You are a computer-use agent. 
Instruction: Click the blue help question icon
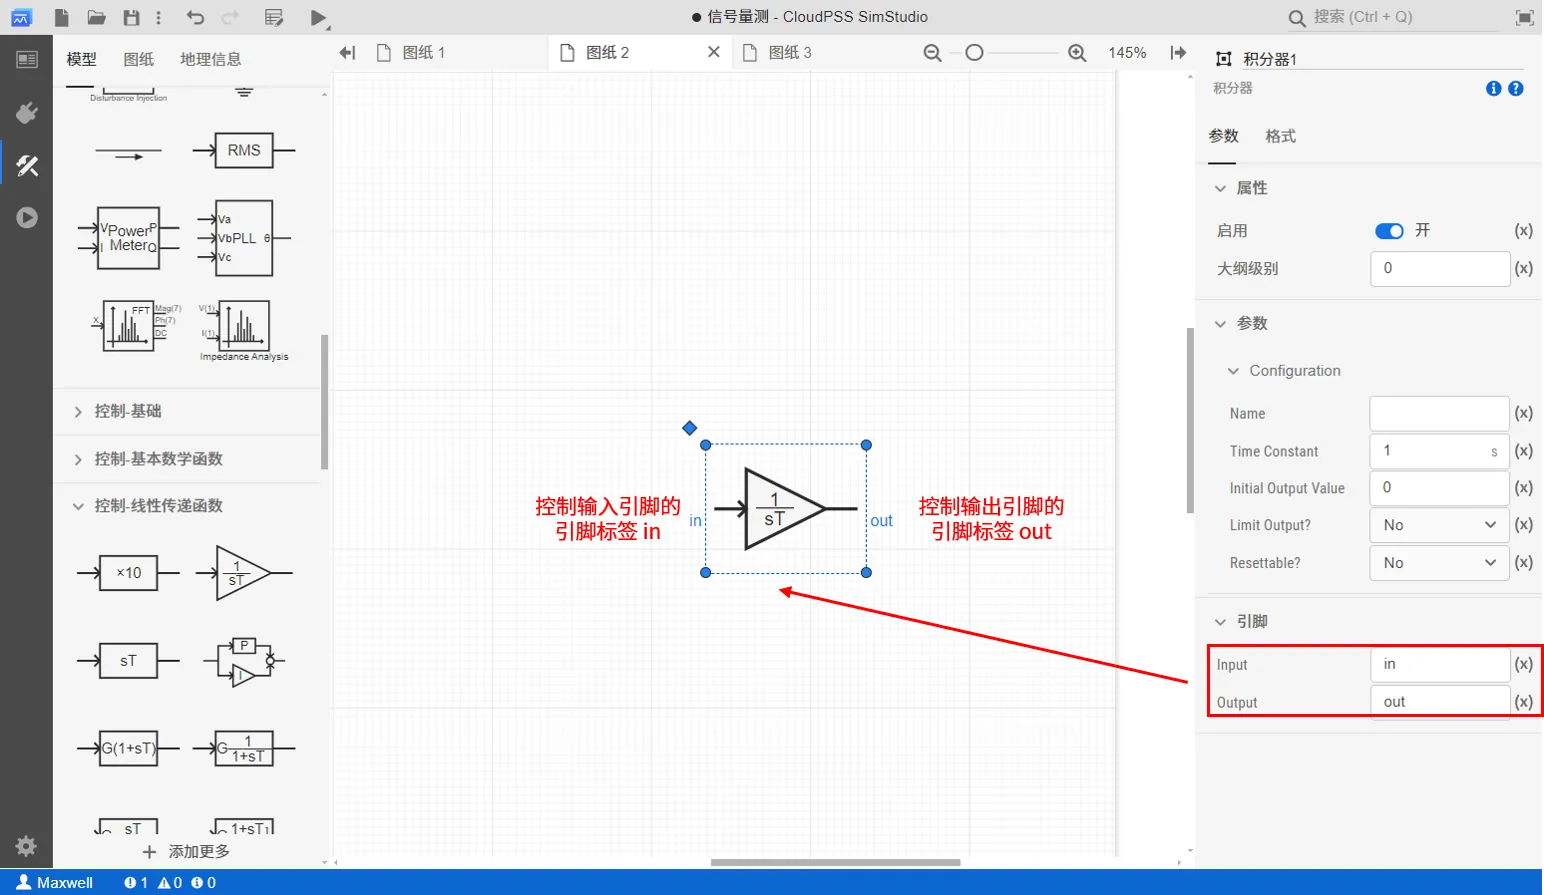click(1516, 88)
